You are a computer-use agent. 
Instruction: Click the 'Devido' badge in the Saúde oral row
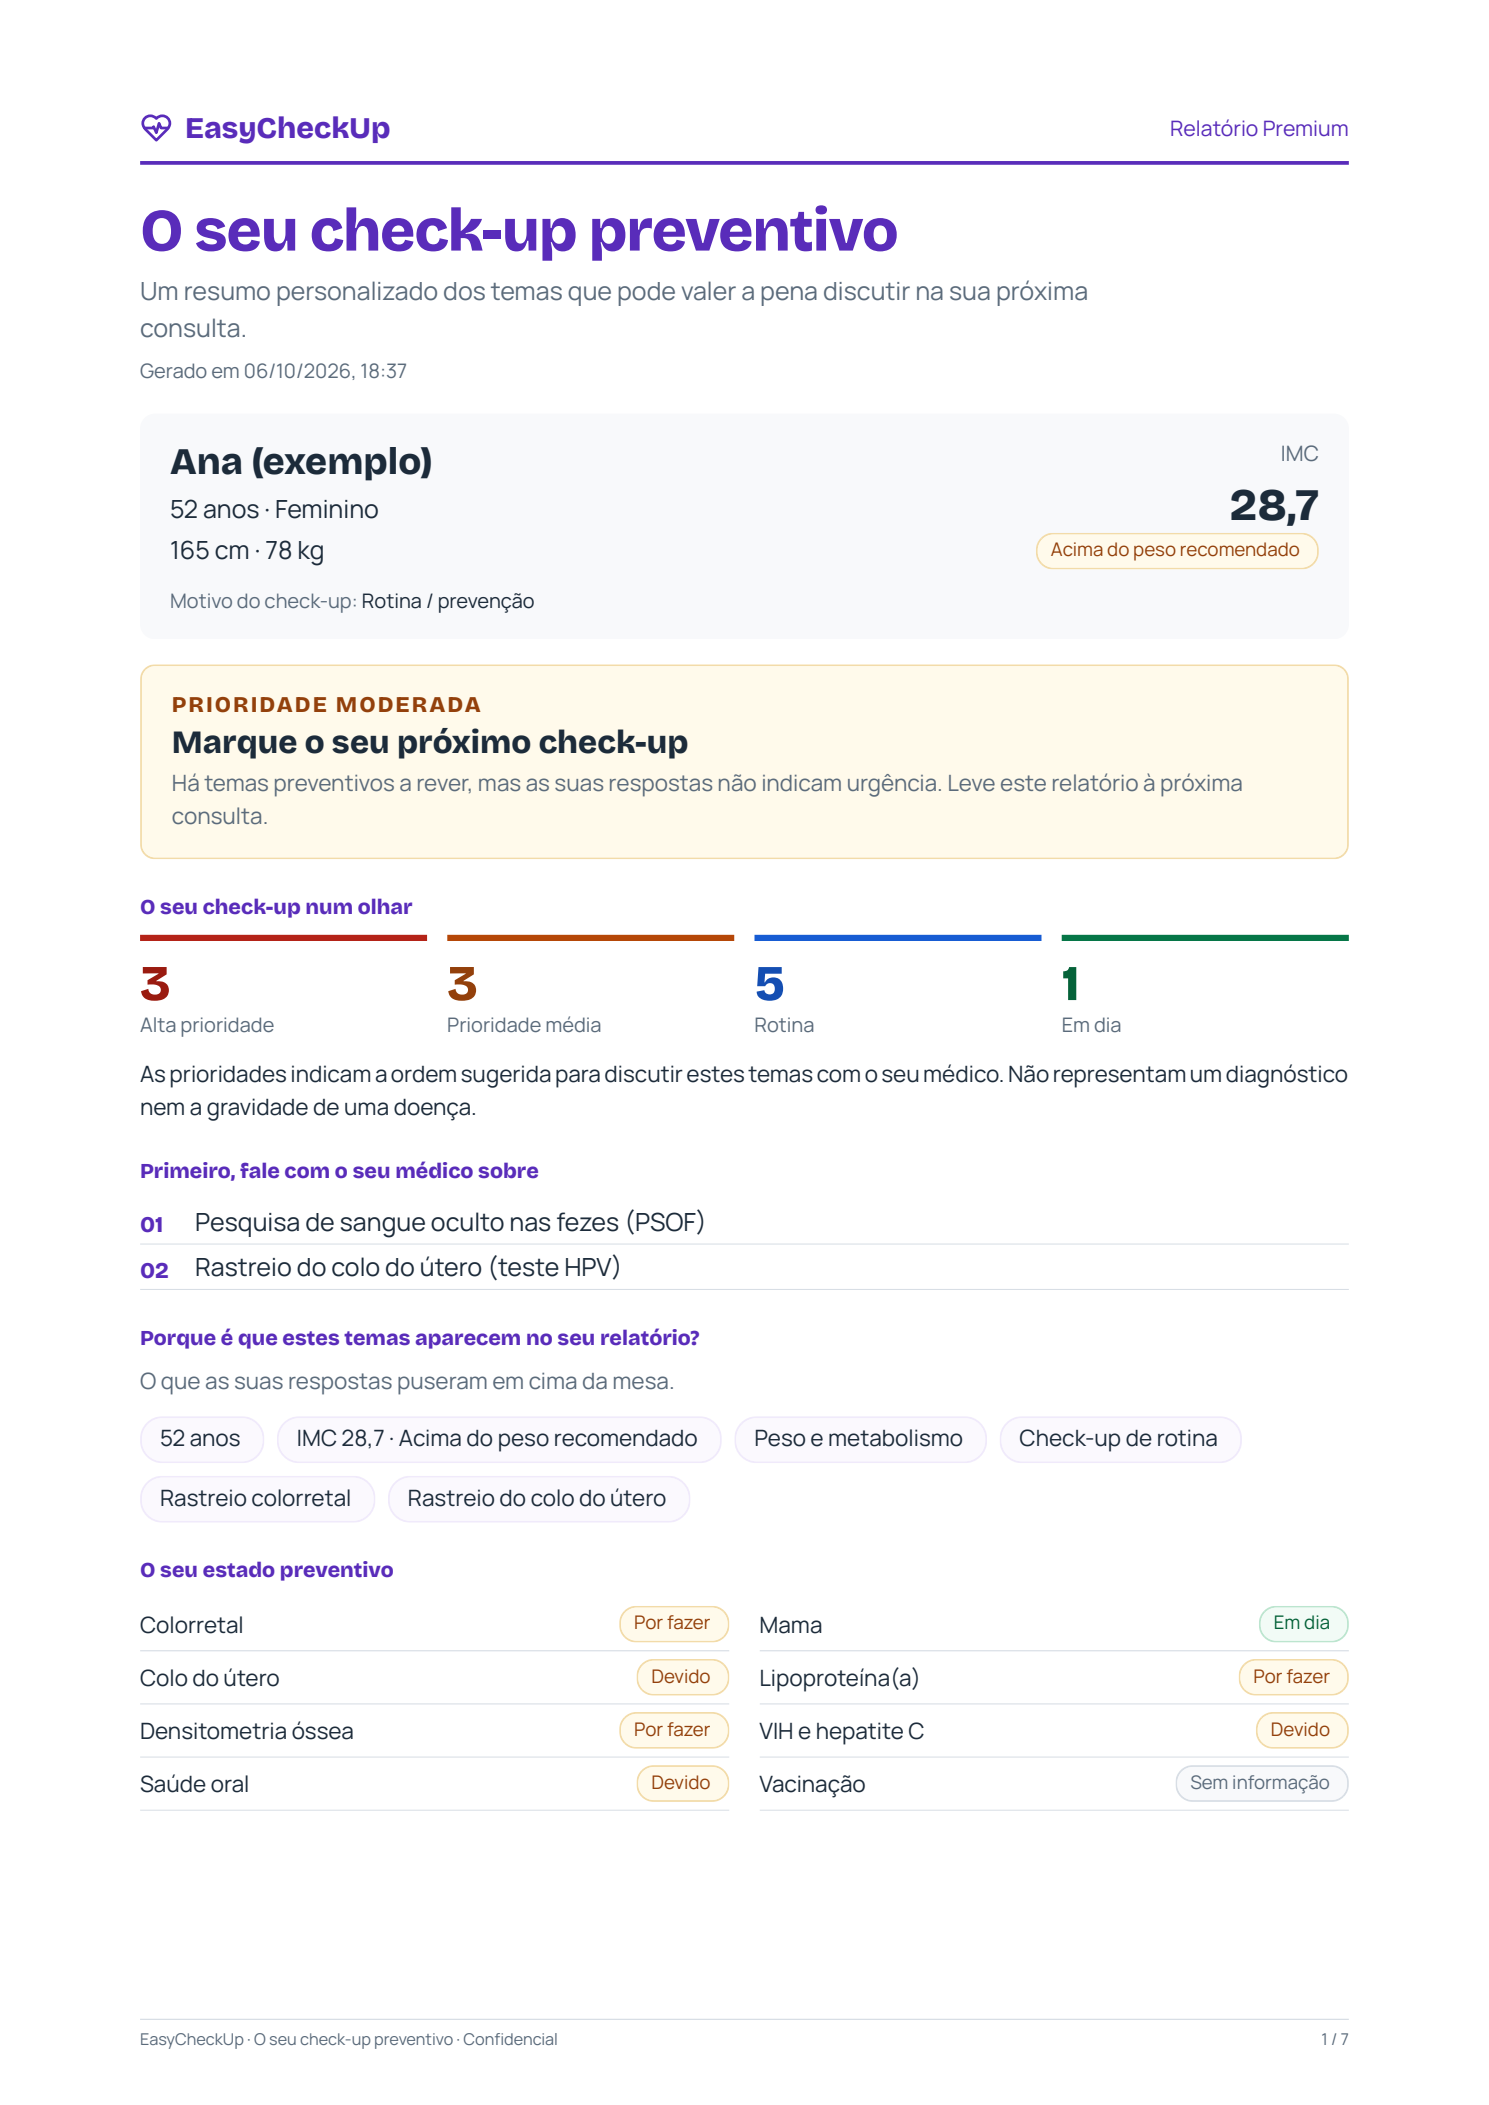pos(682,1783)
